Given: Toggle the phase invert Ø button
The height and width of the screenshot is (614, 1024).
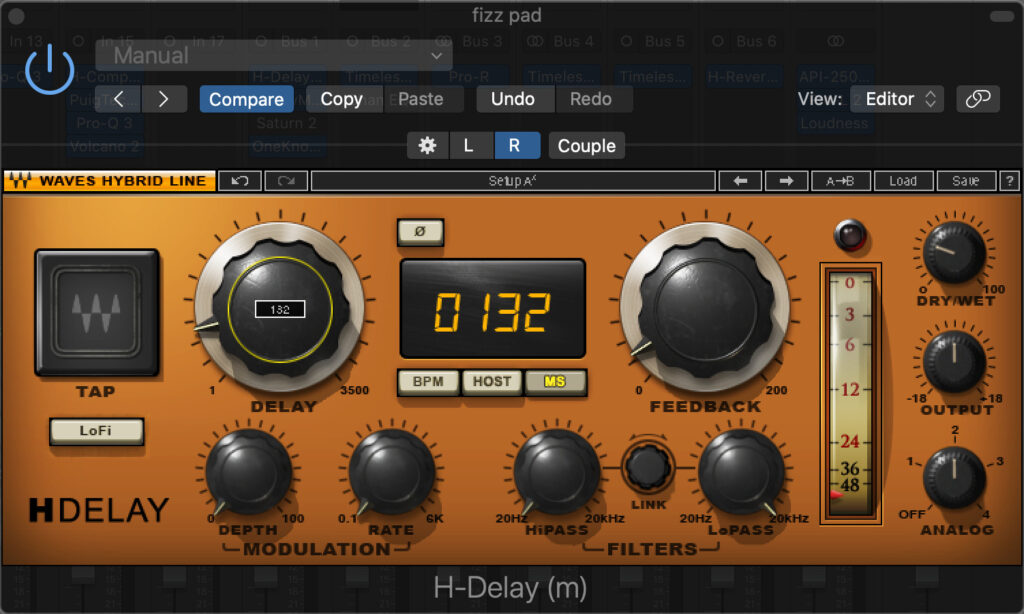Looking at the screenshot, I should coord(420,231).
